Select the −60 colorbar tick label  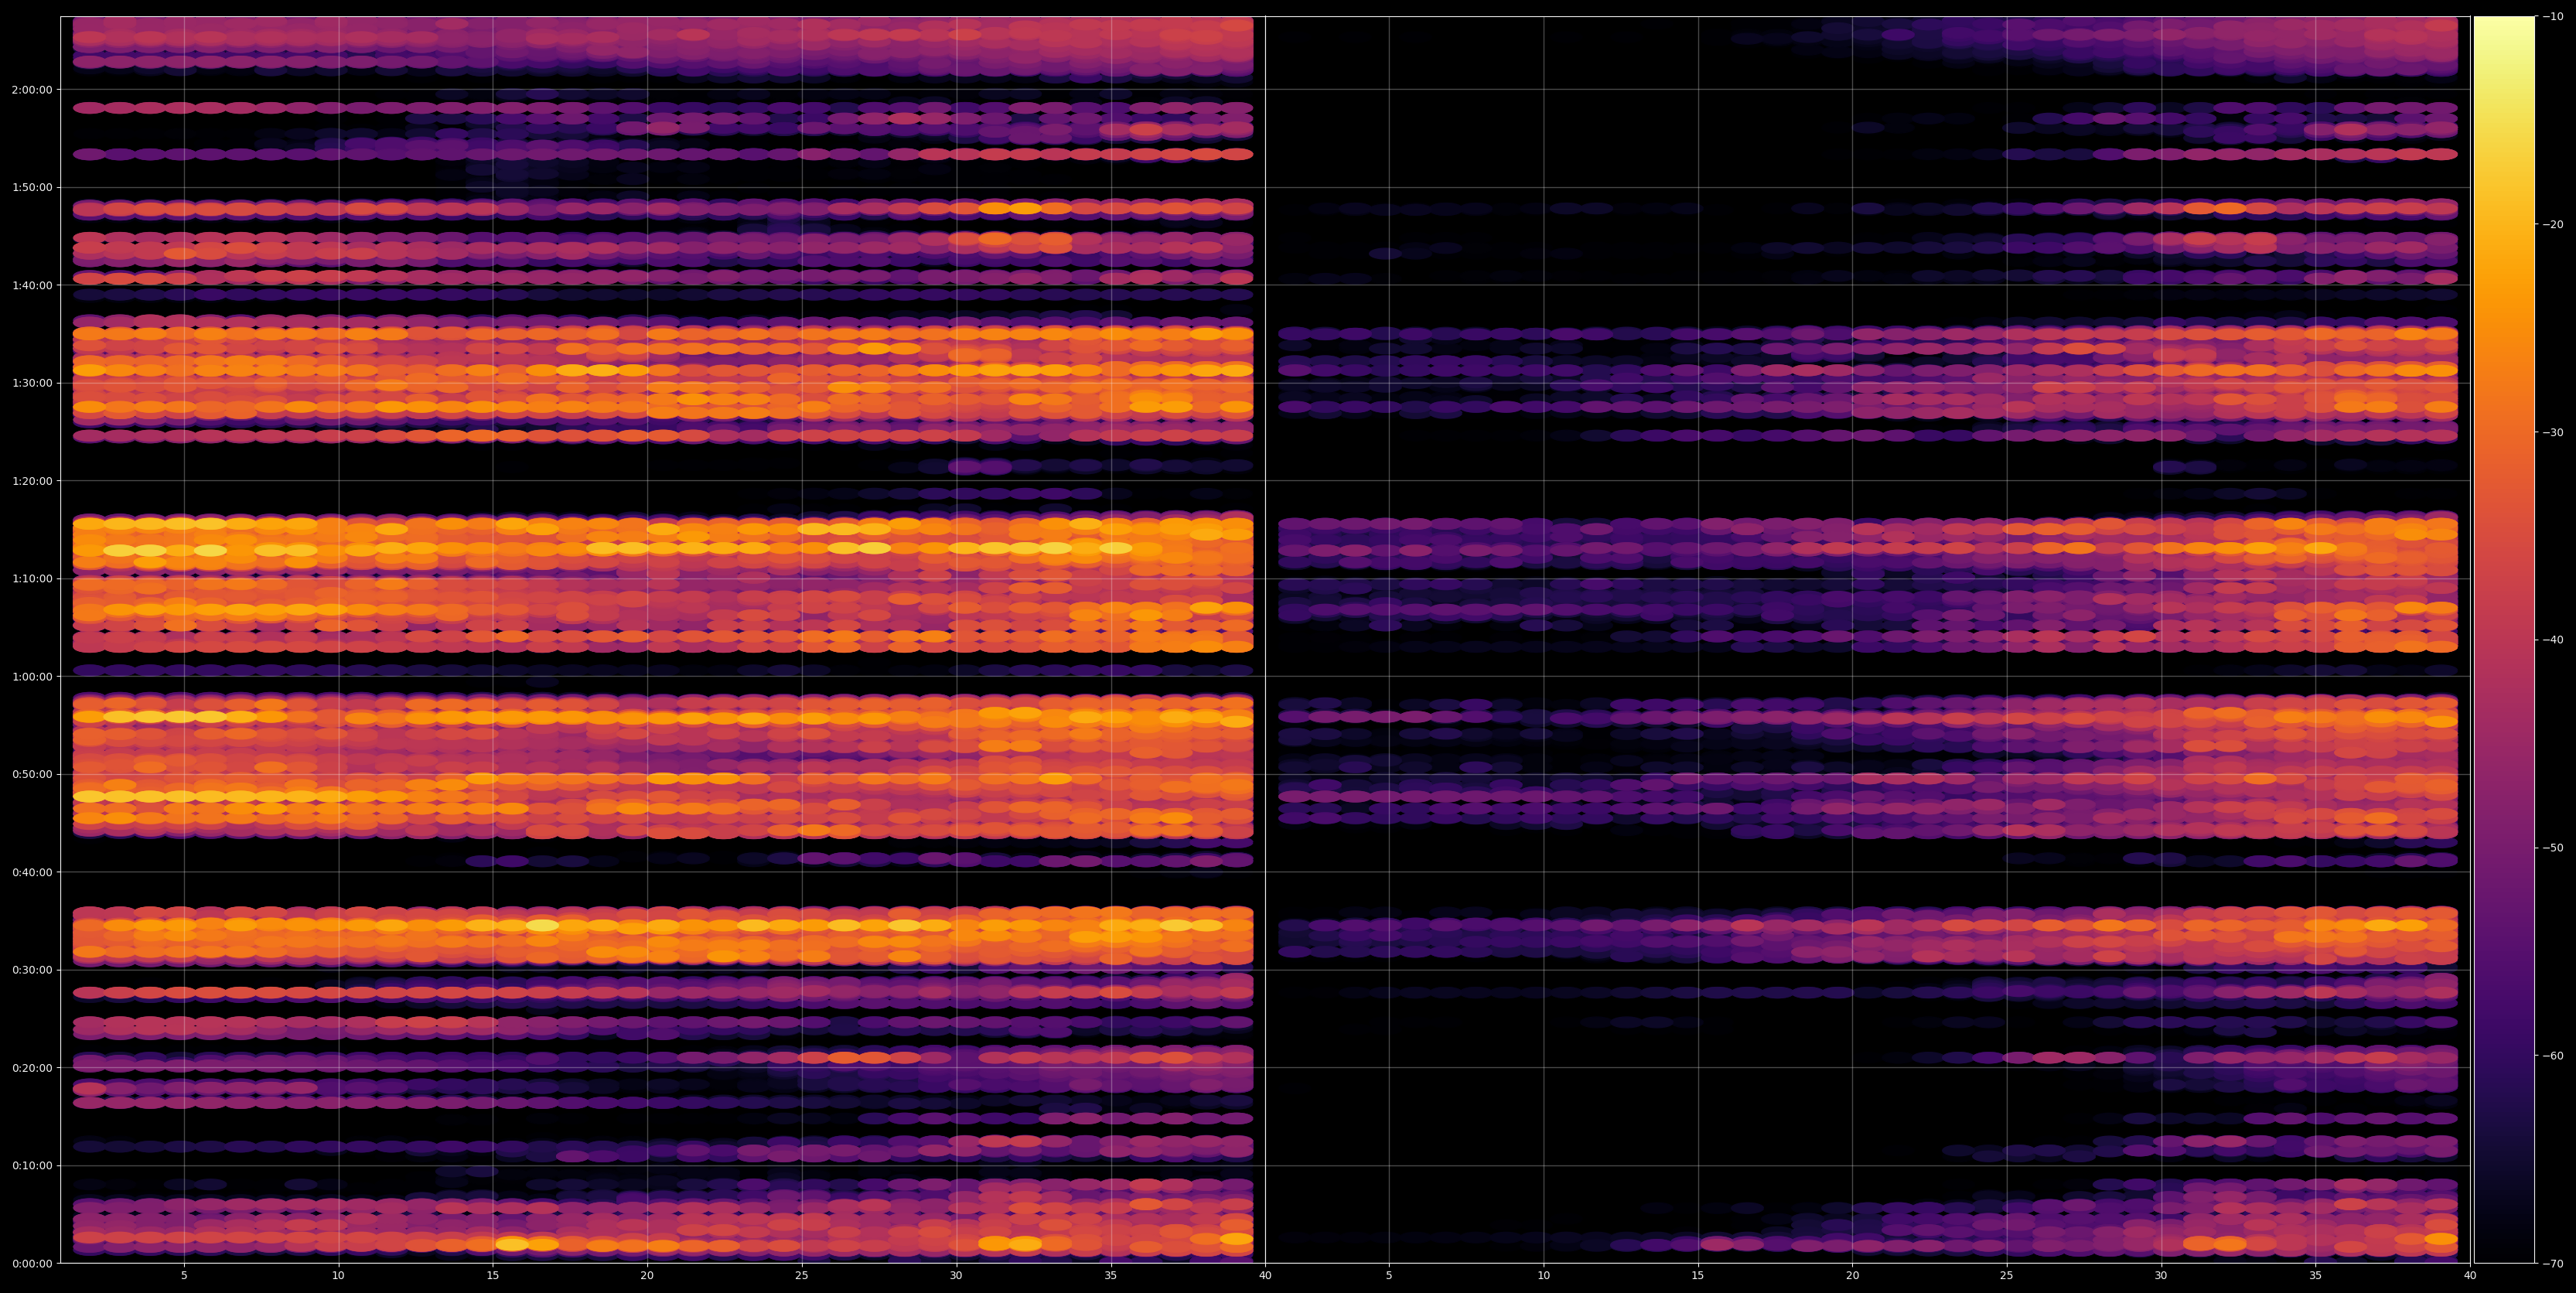[x=2553, y=1056]
